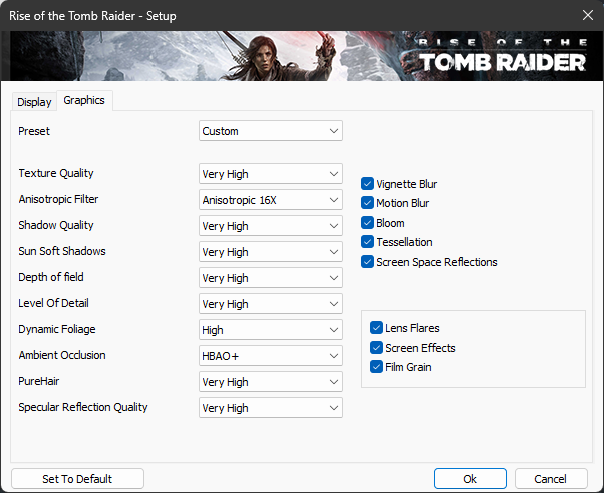This screenshot has width=604, height=493.
Task: Close the Setup window
Action: tap(588, 15)
